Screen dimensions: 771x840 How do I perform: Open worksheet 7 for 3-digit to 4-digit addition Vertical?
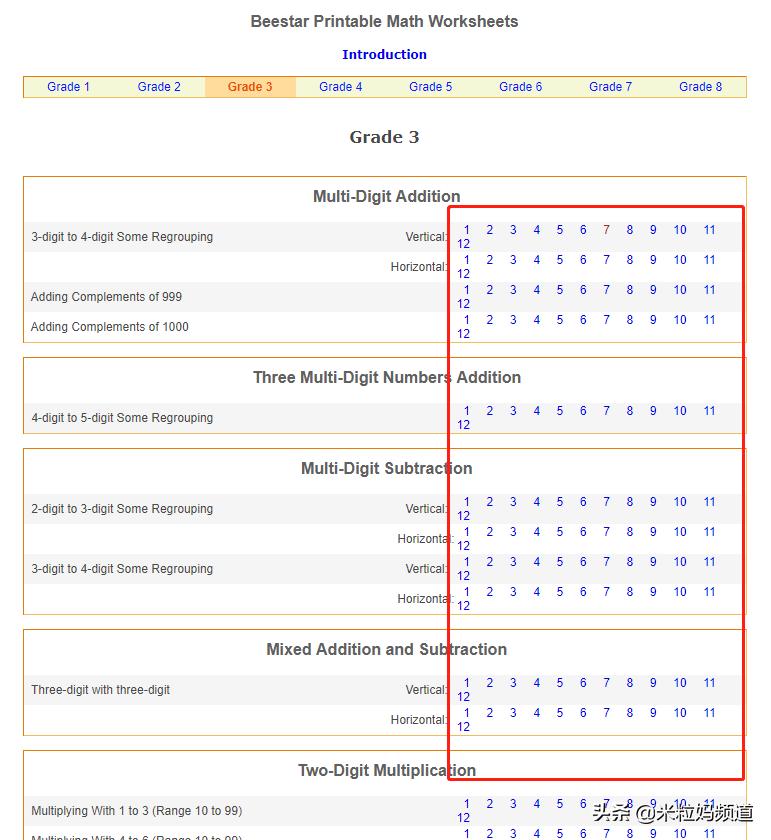click(x=606, y=230)
